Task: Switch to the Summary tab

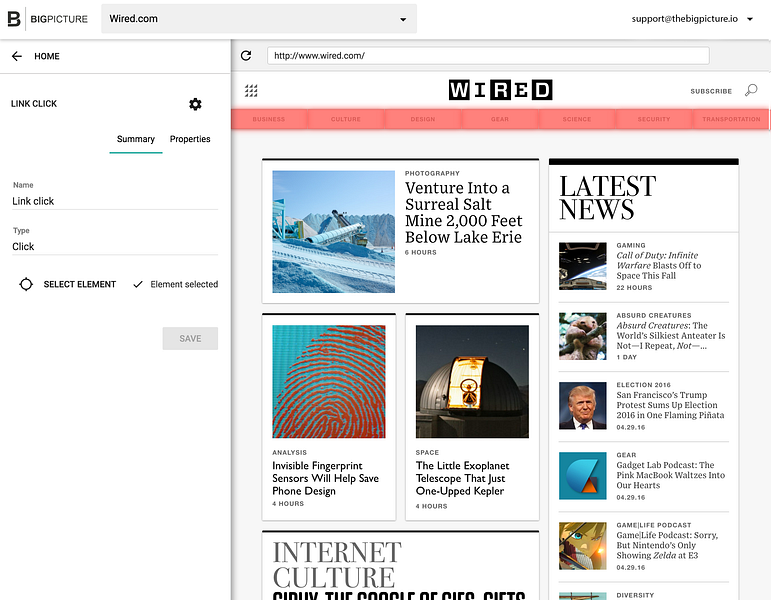Action: (x=136, y=139)
